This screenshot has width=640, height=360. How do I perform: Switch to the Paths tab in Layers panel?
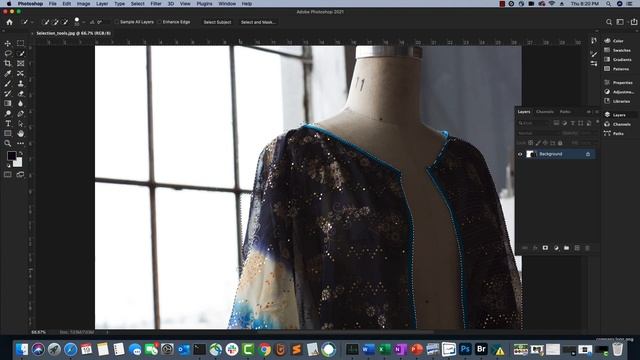565,112
